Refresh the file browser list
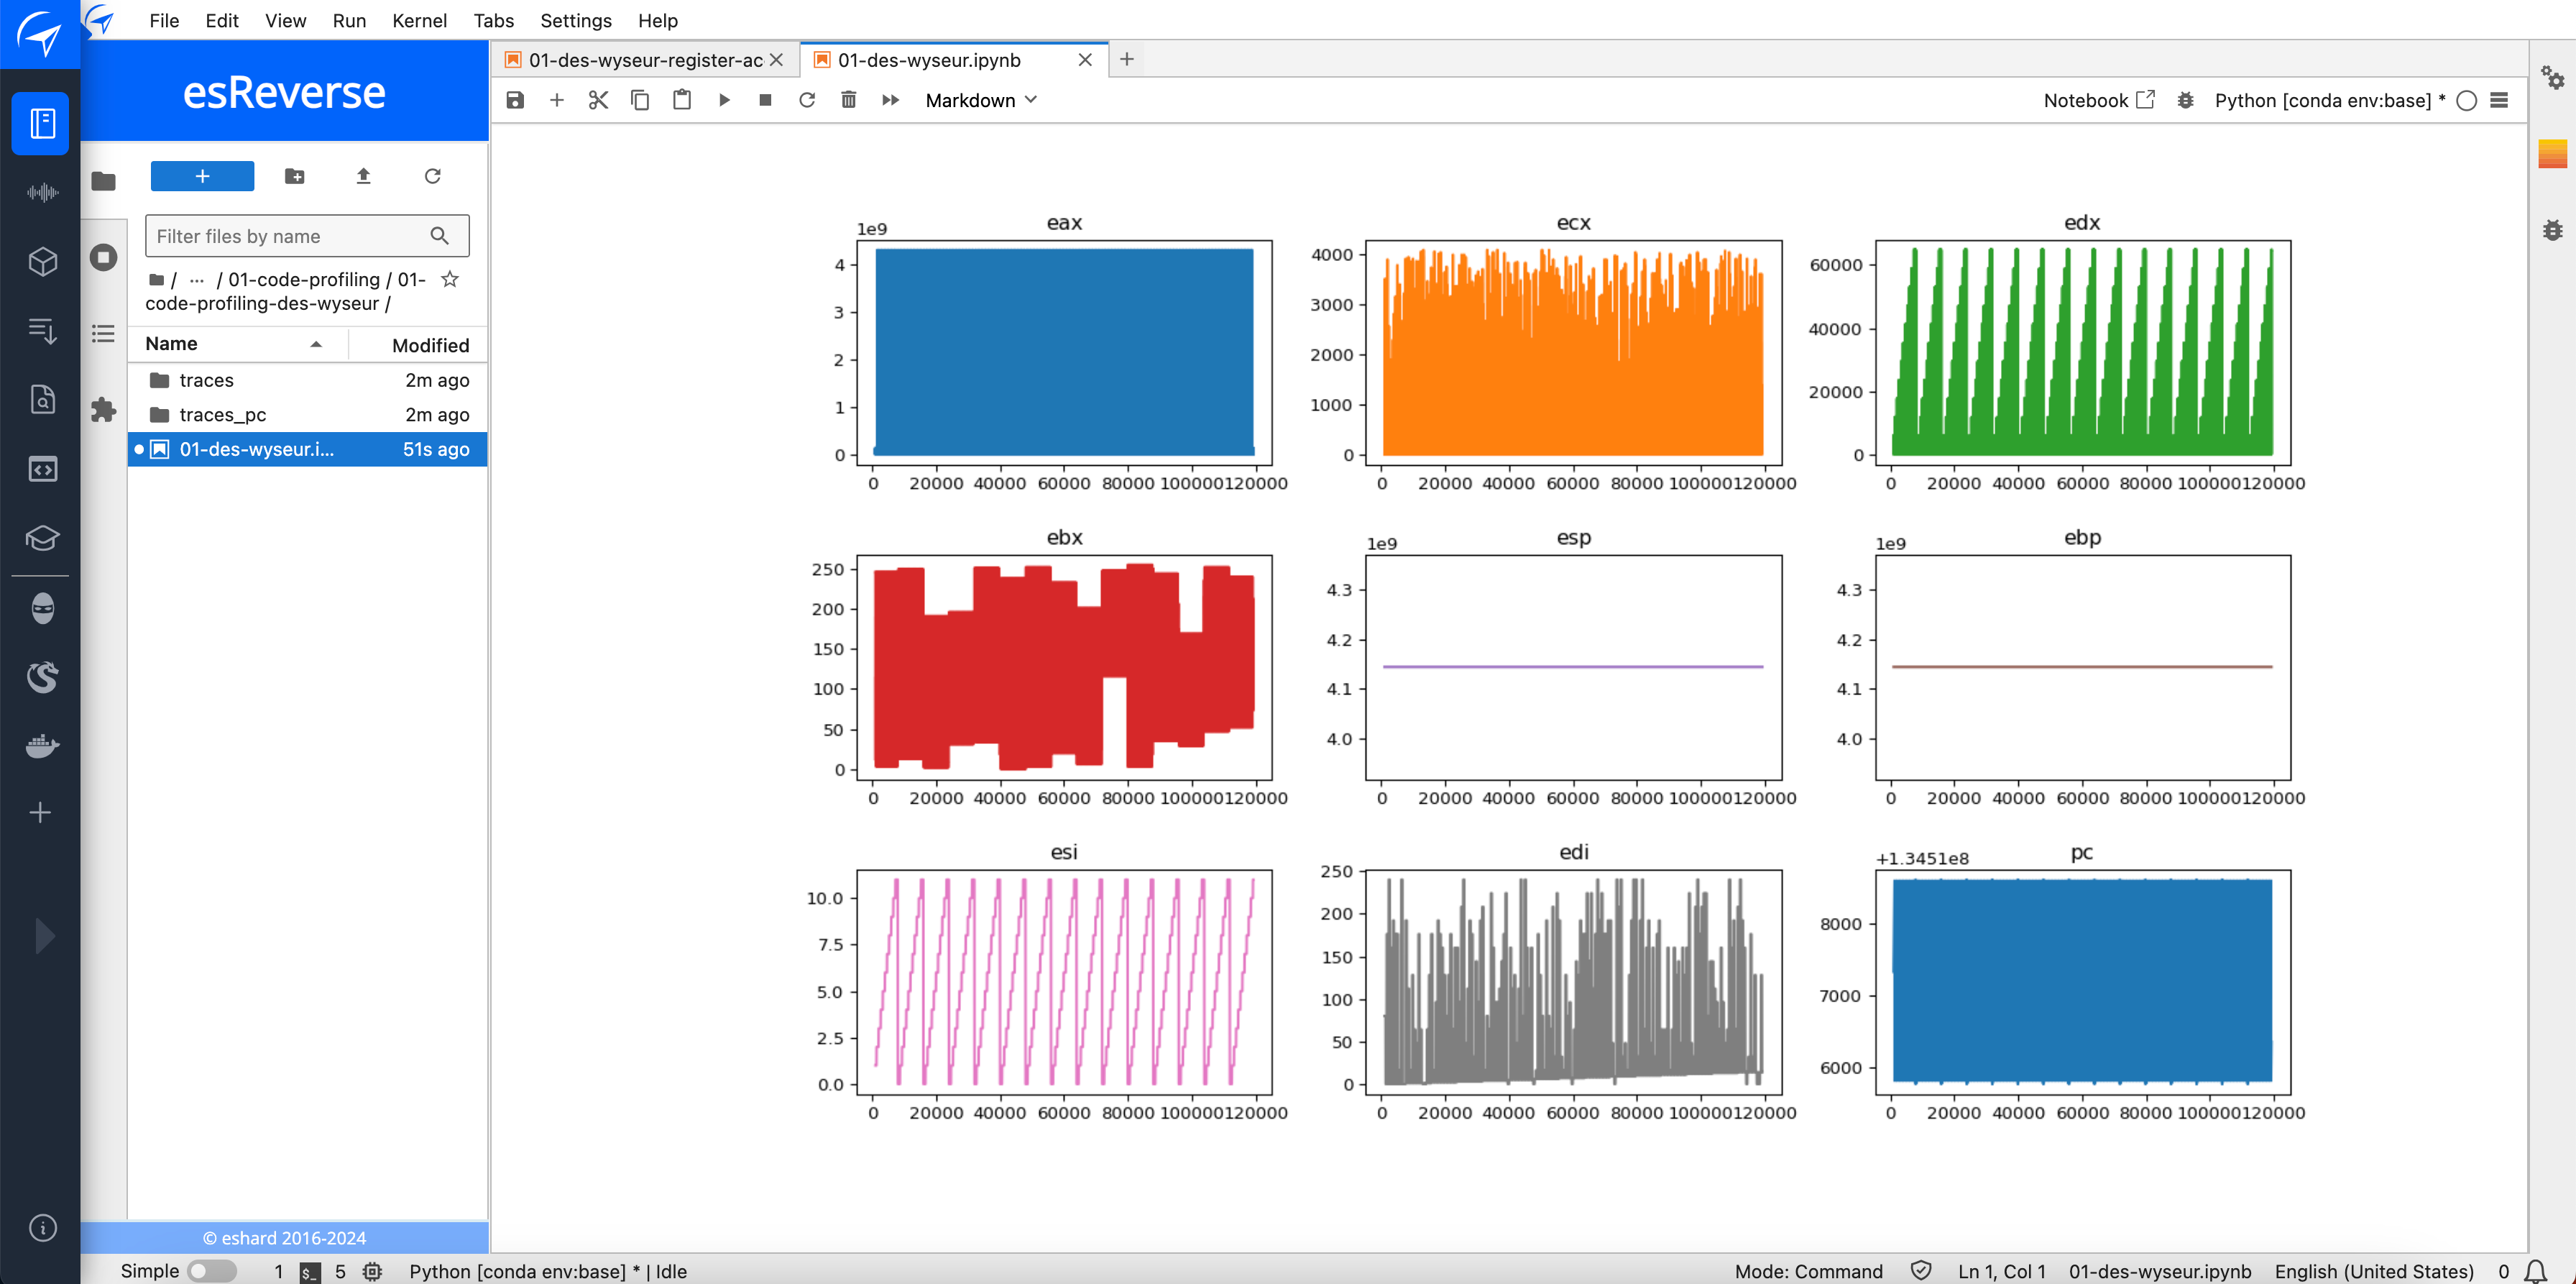Image resolution: width=2576 pixels, height=1284 pixels. [x=432, y=176]
